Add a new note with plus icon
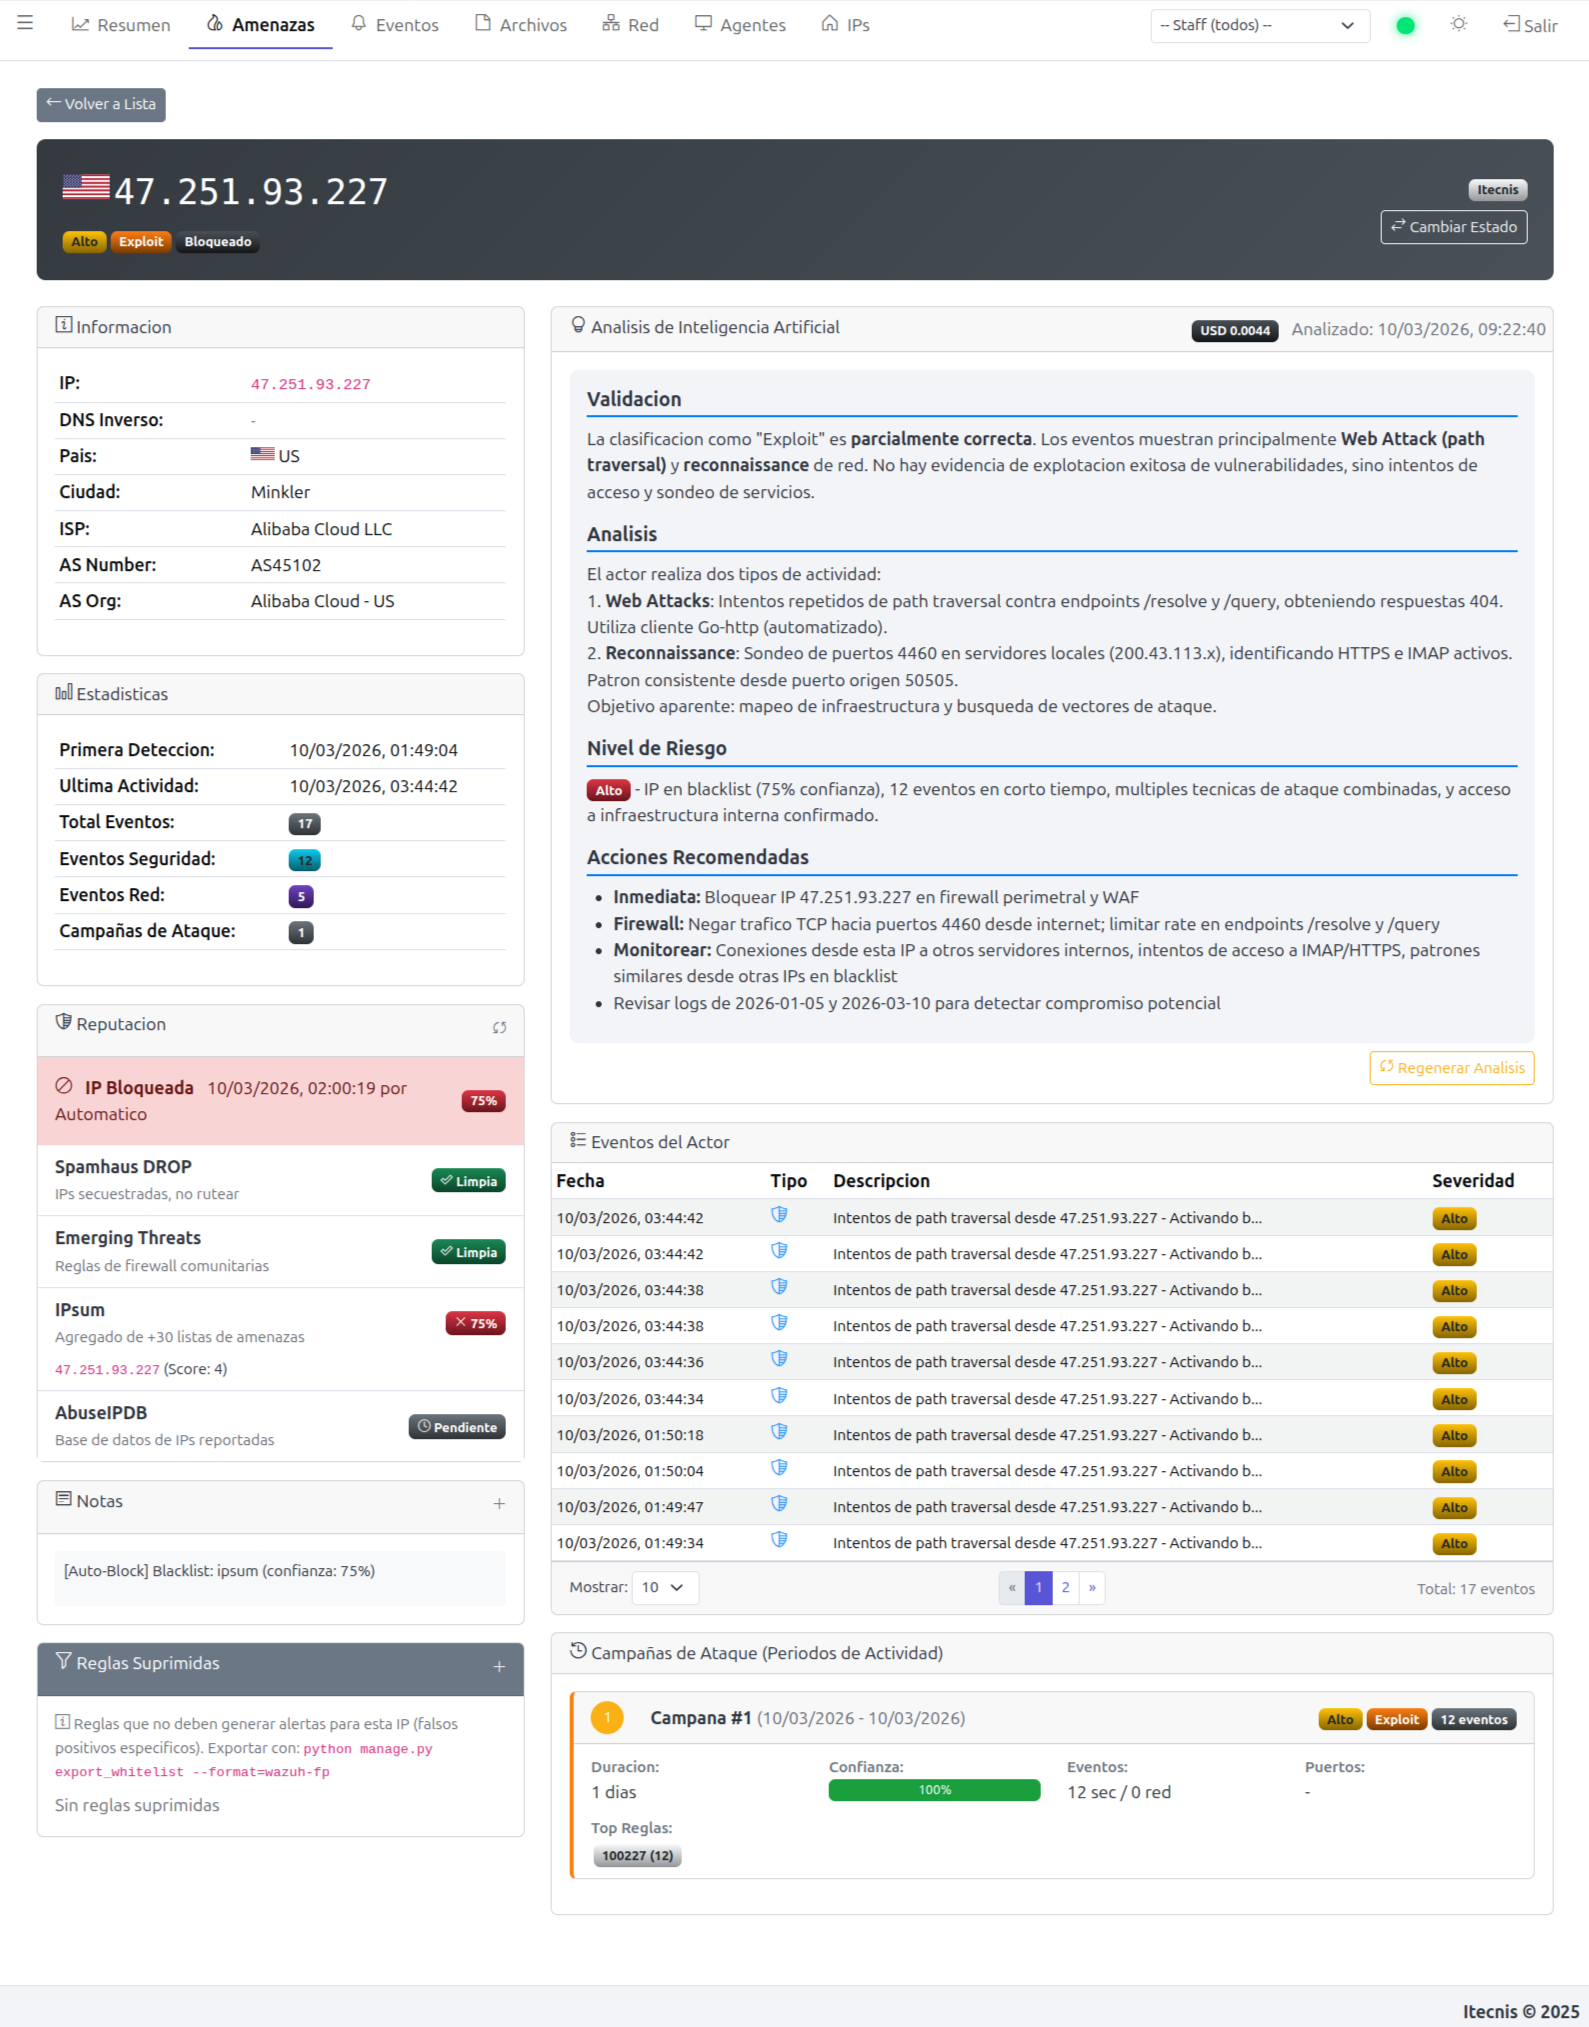1589x2027 pixels. pyautogui.click(x=499, y=1503)
